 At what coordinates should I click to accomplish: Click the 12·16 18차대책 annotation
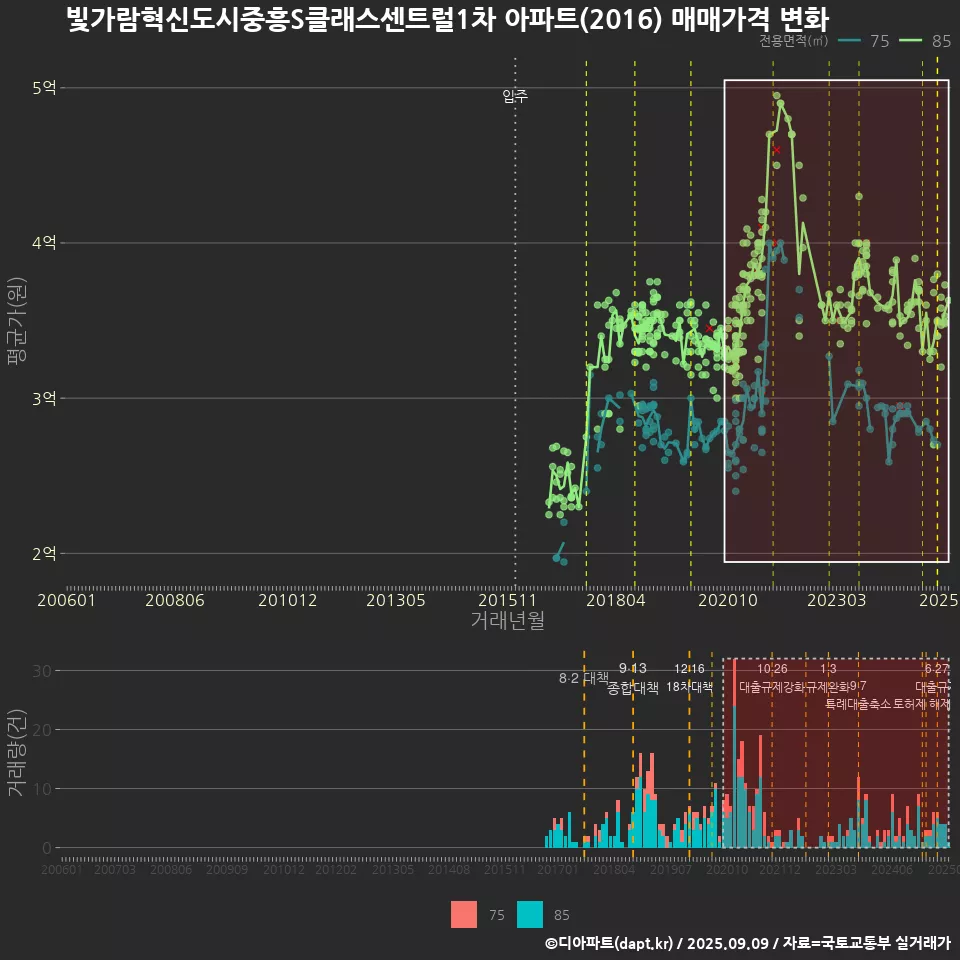coord(689,678)
